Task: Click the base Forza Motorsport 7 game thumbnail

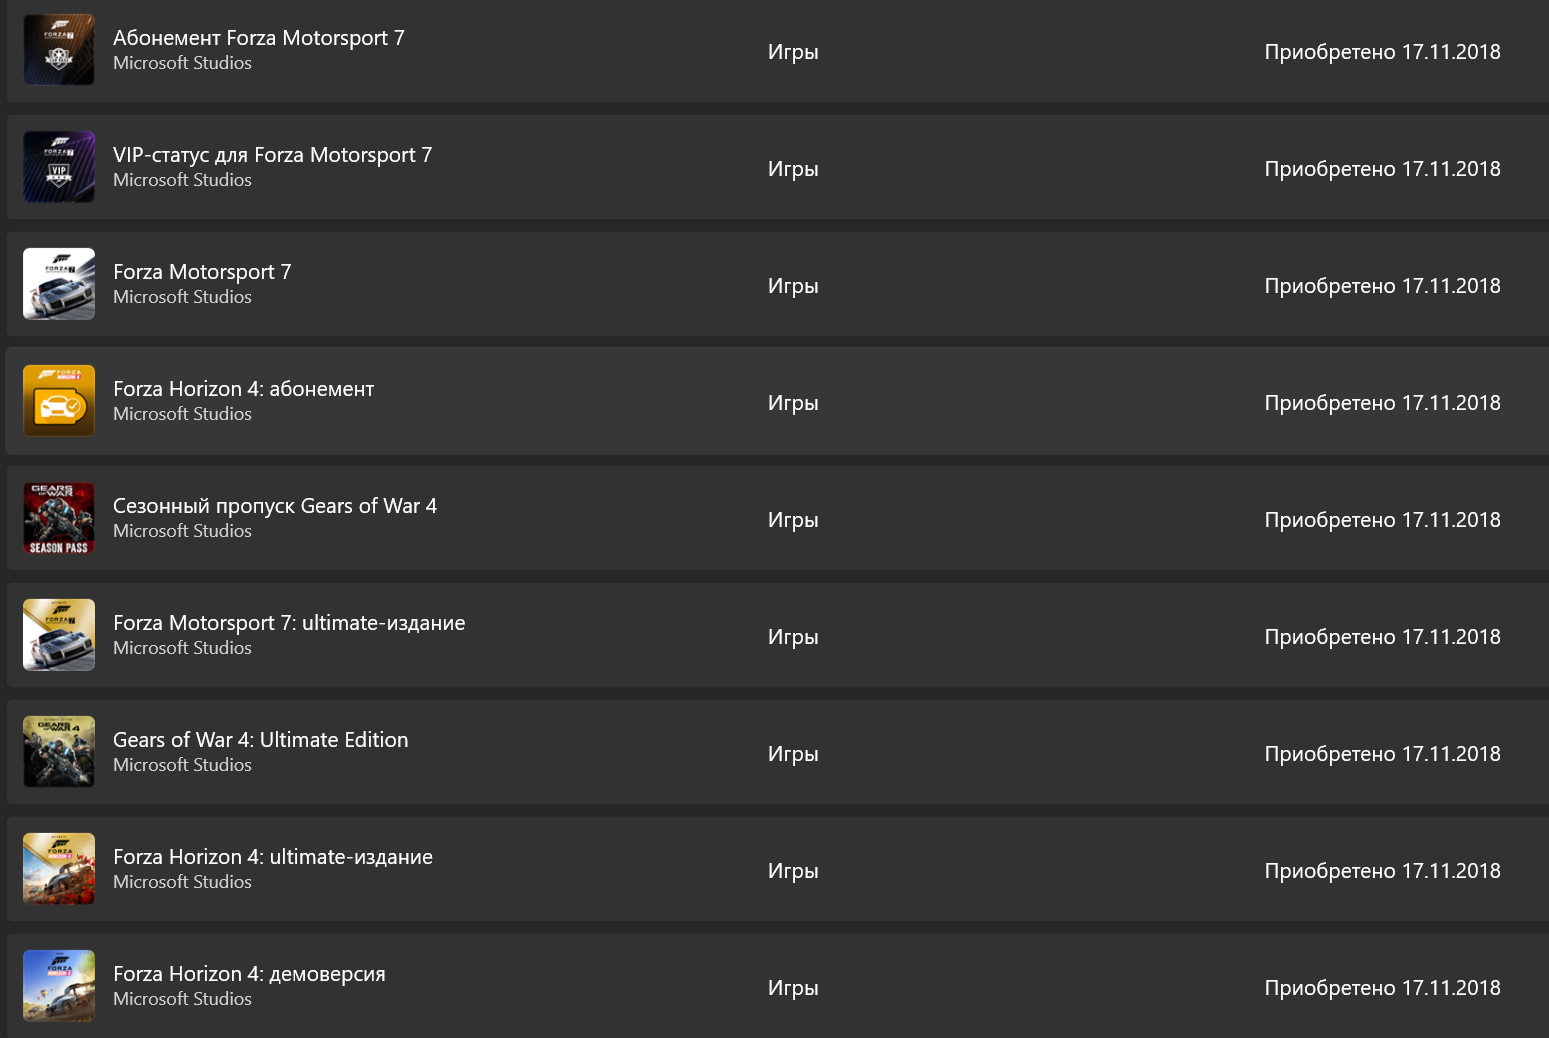Action: click(x=59, y=284)
